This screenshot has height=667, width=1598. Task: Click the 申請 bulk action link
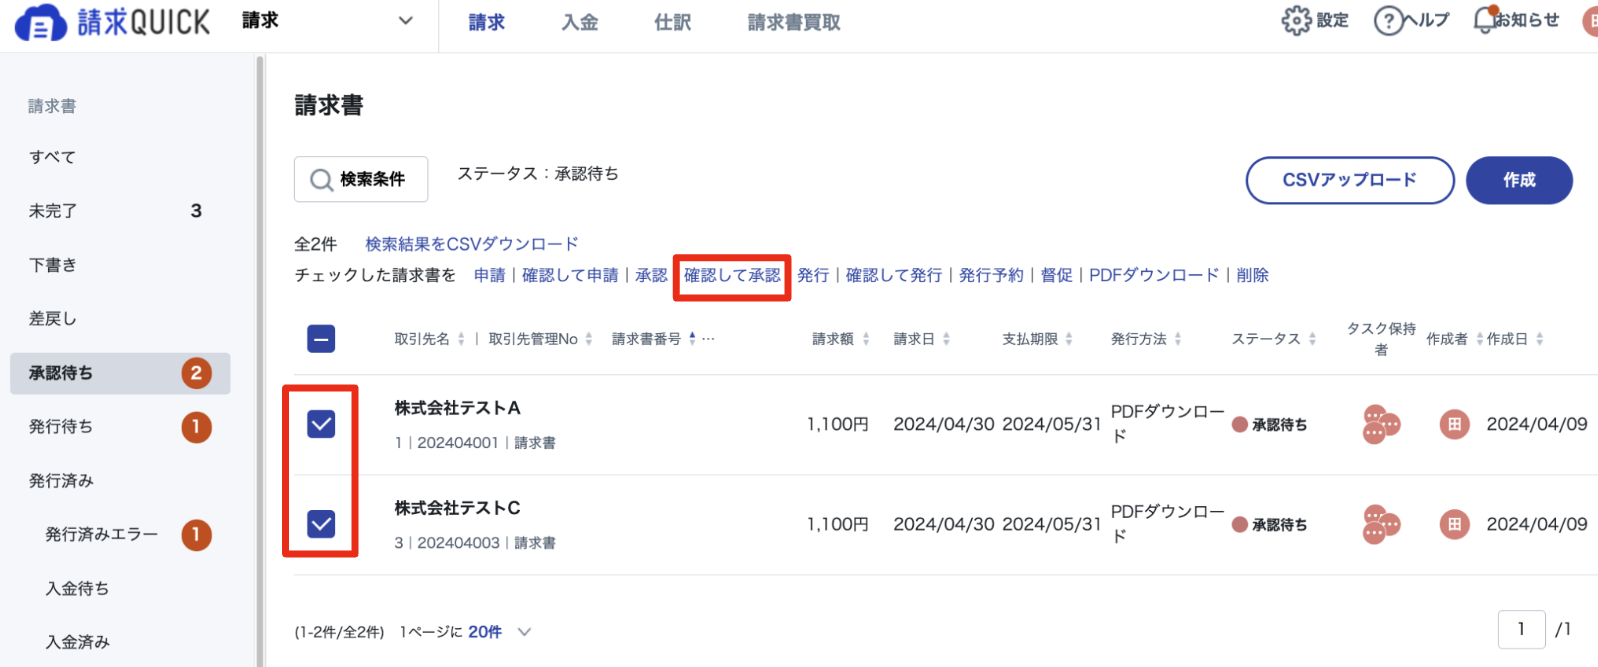490,275
